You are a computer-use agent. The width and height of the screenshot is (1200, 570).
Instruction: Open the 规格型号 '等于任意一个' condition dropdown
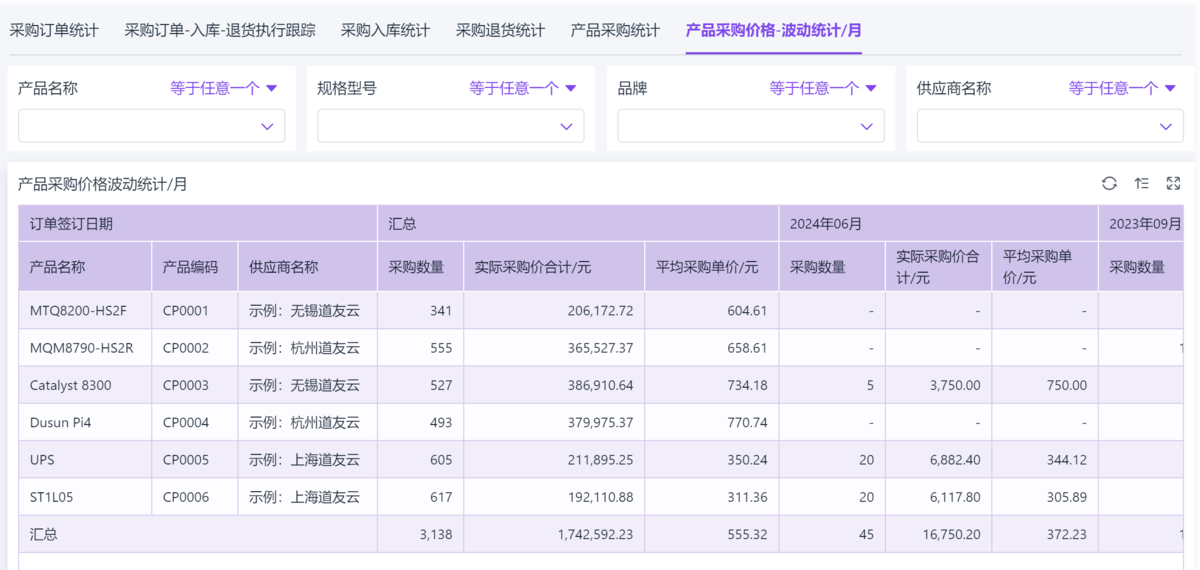point(523,88)
